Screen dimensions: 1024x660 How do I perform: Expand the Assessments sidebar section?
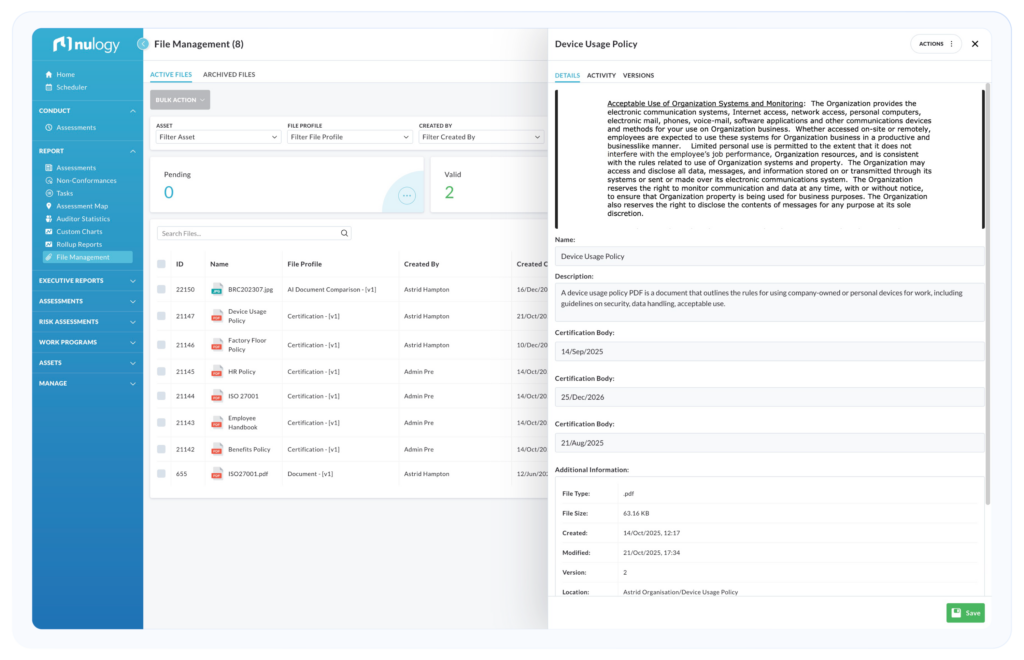click(88, 302)
